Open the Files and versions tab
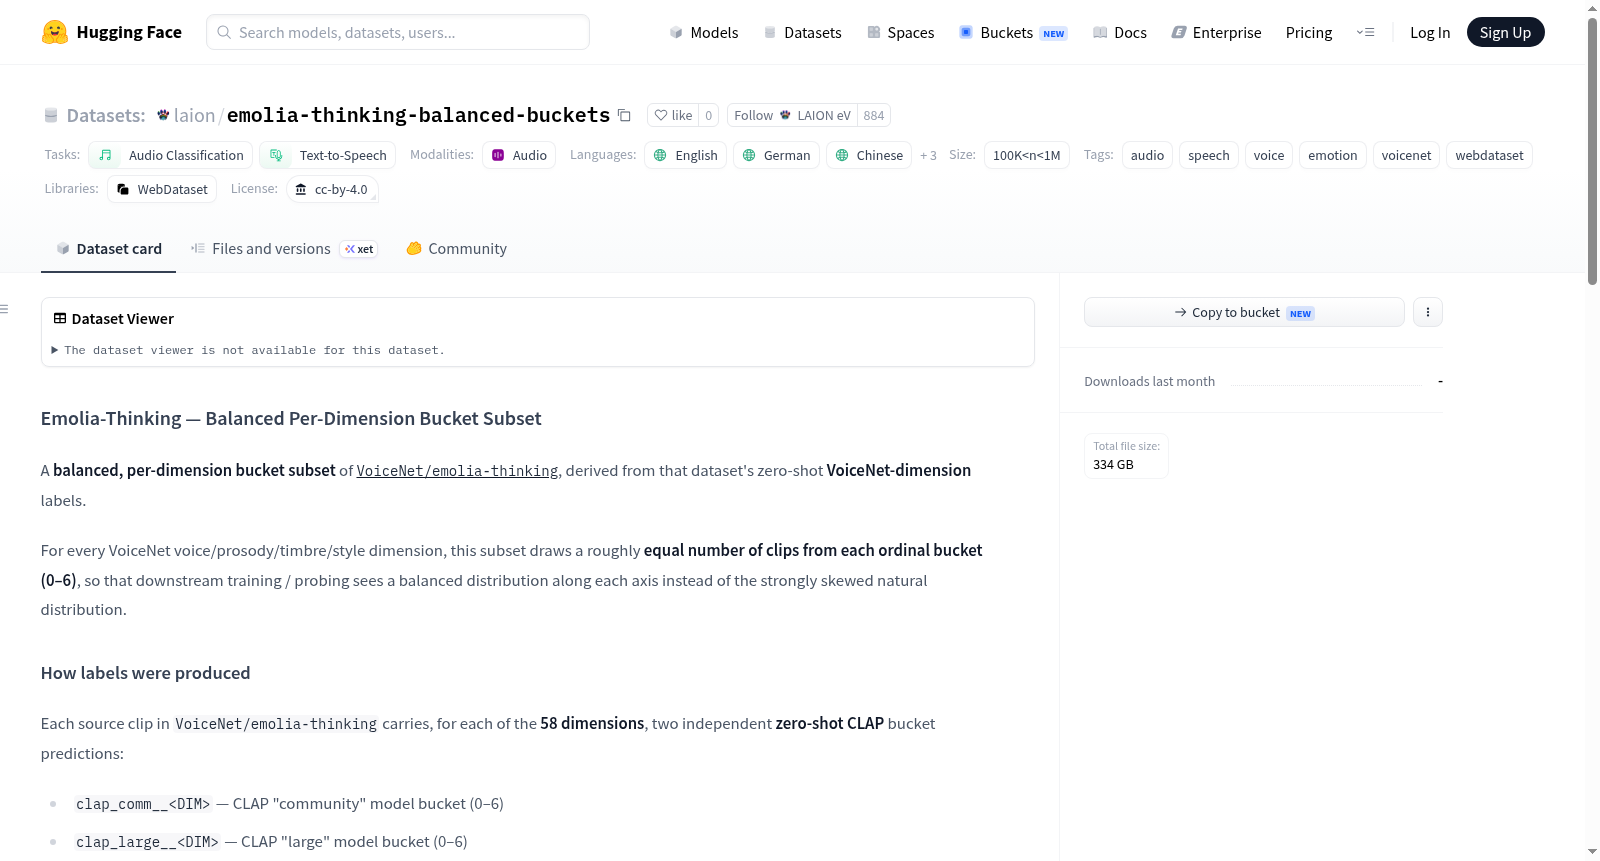The height and width of the screenshot is (861, 1600). [284, 249]
